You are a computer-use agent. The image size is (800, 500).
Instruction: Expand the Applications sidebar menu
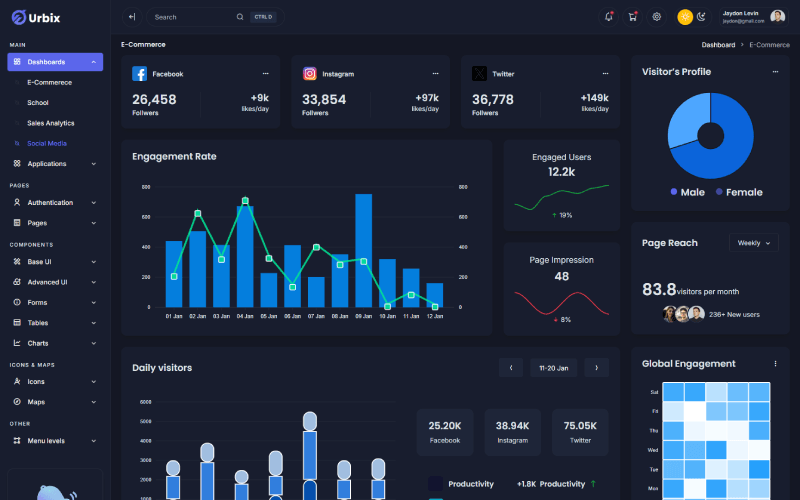(55, 163)
